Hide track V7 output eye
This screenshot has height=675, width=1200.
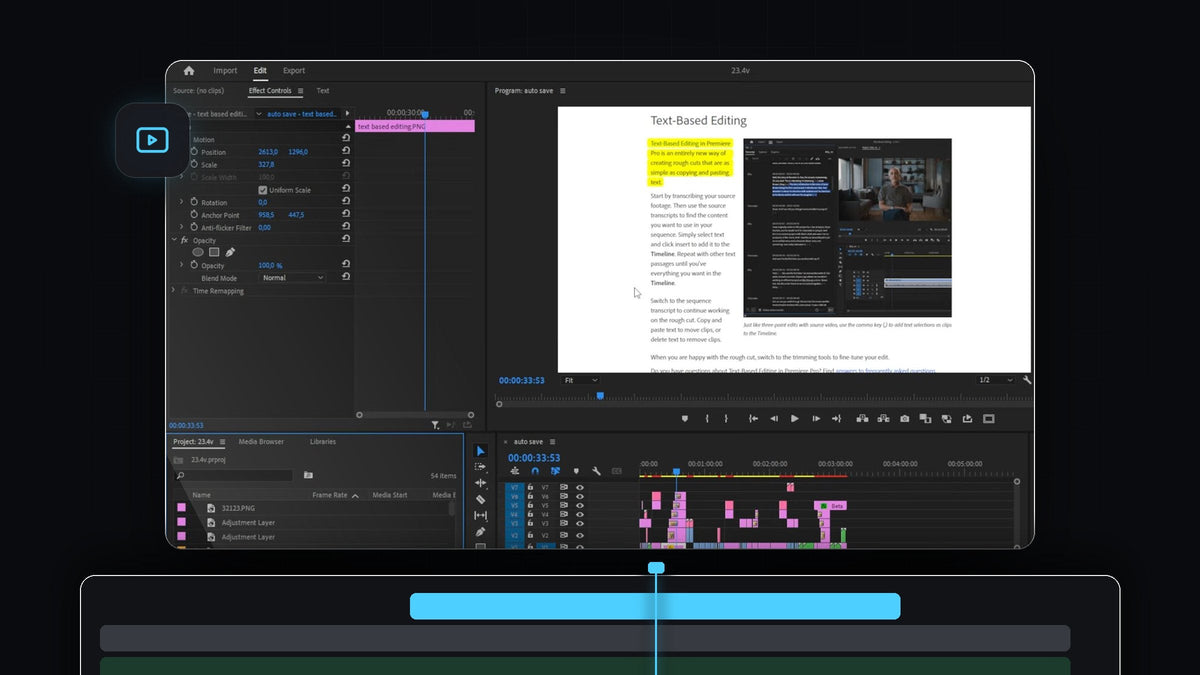pyautogui.click(x=579, y=487)
